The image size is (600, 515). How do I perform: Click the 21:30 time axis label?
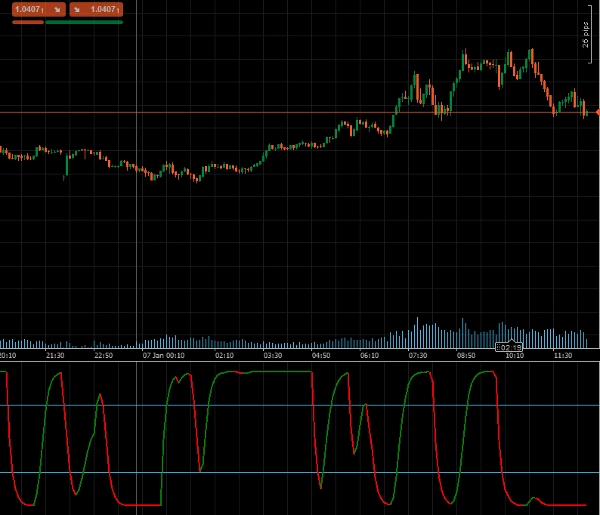tap(54, 355)
